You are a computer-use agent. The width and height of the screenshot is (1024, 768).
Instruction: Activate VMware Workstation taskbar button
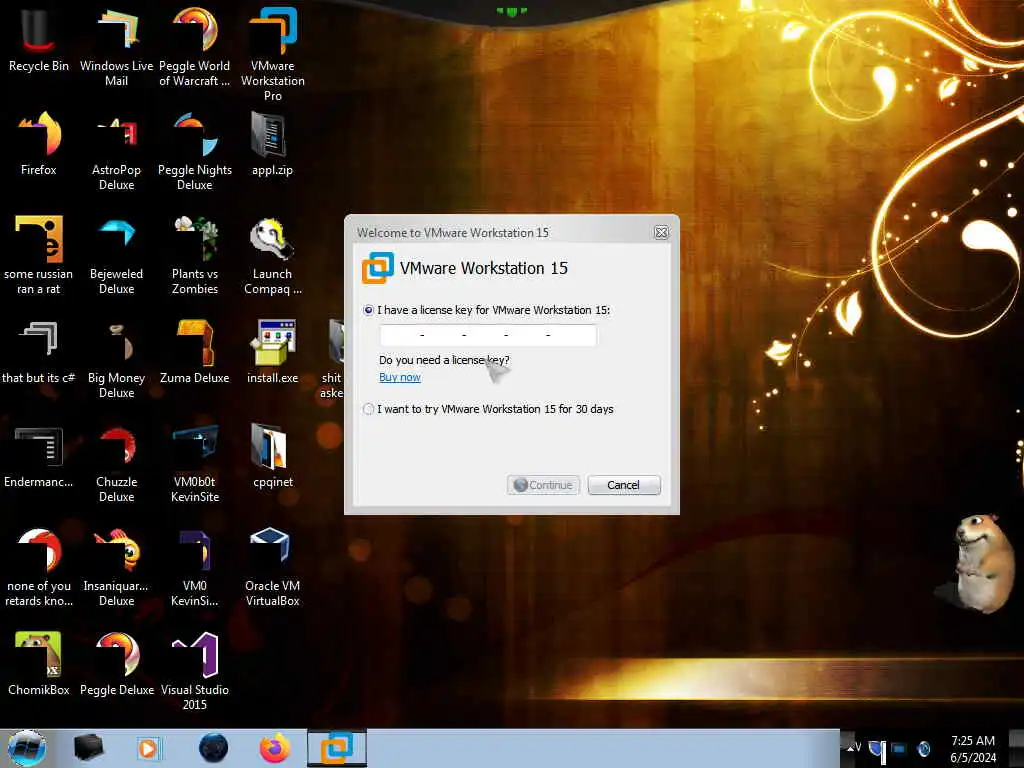337,748
